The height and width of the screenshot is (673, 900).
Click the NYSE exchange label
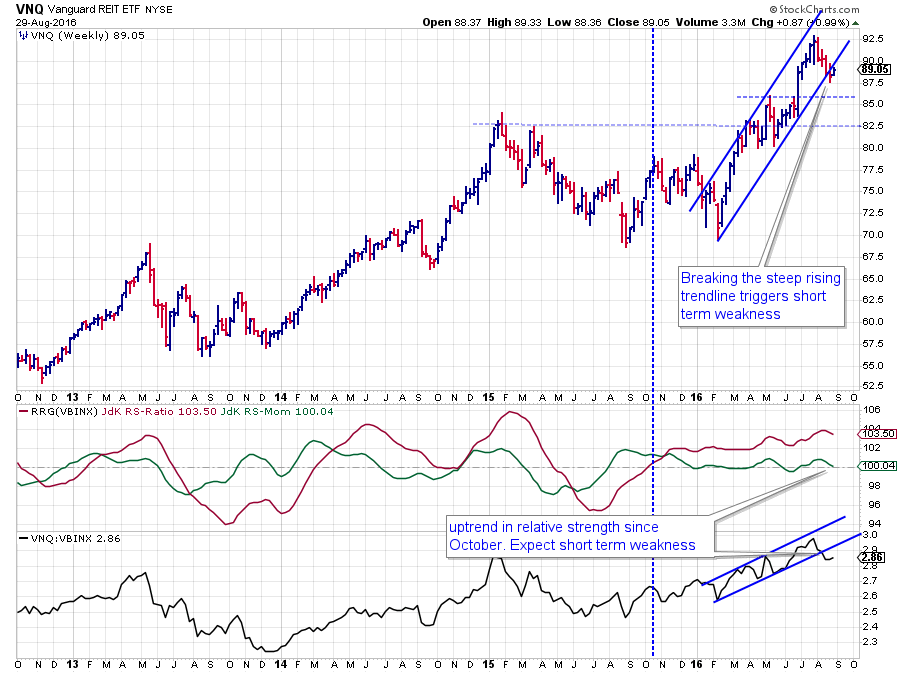click(x=158, y=10)
